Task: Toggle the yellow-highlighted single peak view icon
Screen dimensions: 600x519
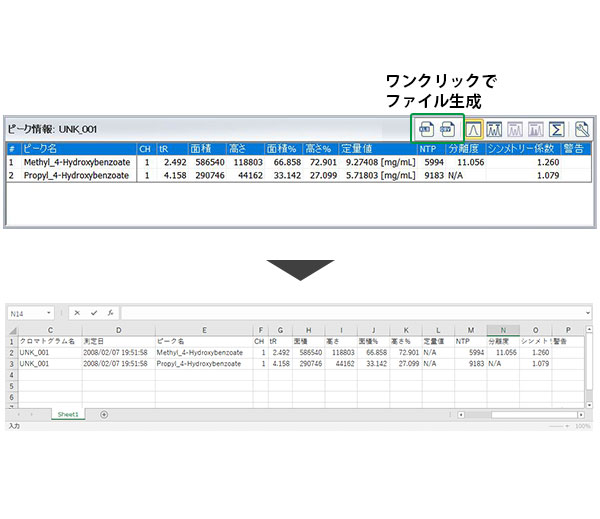Action: pos(473,129)
